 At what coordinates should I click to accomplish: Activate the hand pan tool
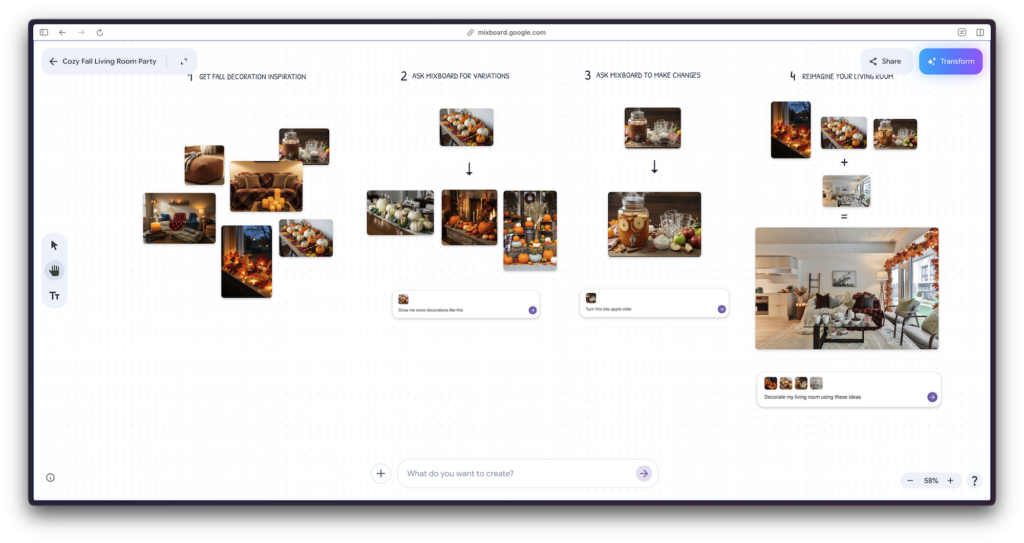54,270
